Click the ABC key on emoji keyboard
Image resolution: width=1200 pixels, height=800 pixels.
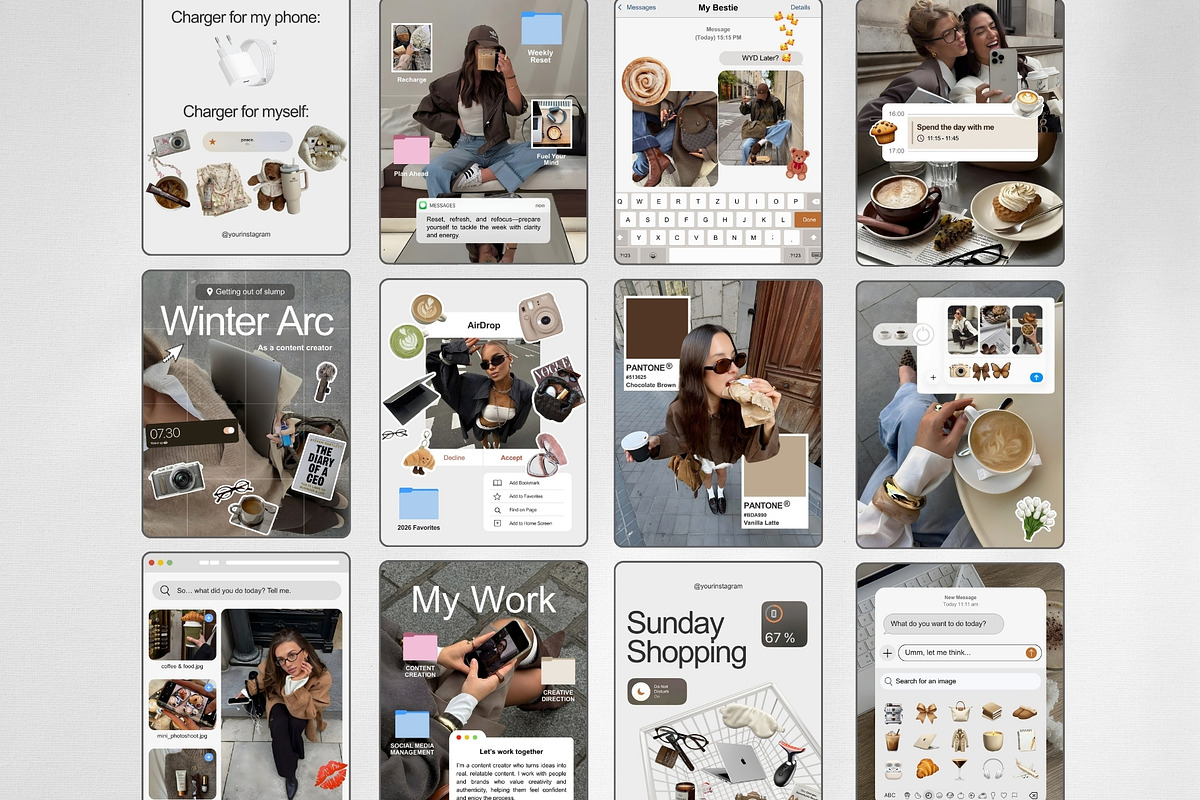click(x=890, y=795)
